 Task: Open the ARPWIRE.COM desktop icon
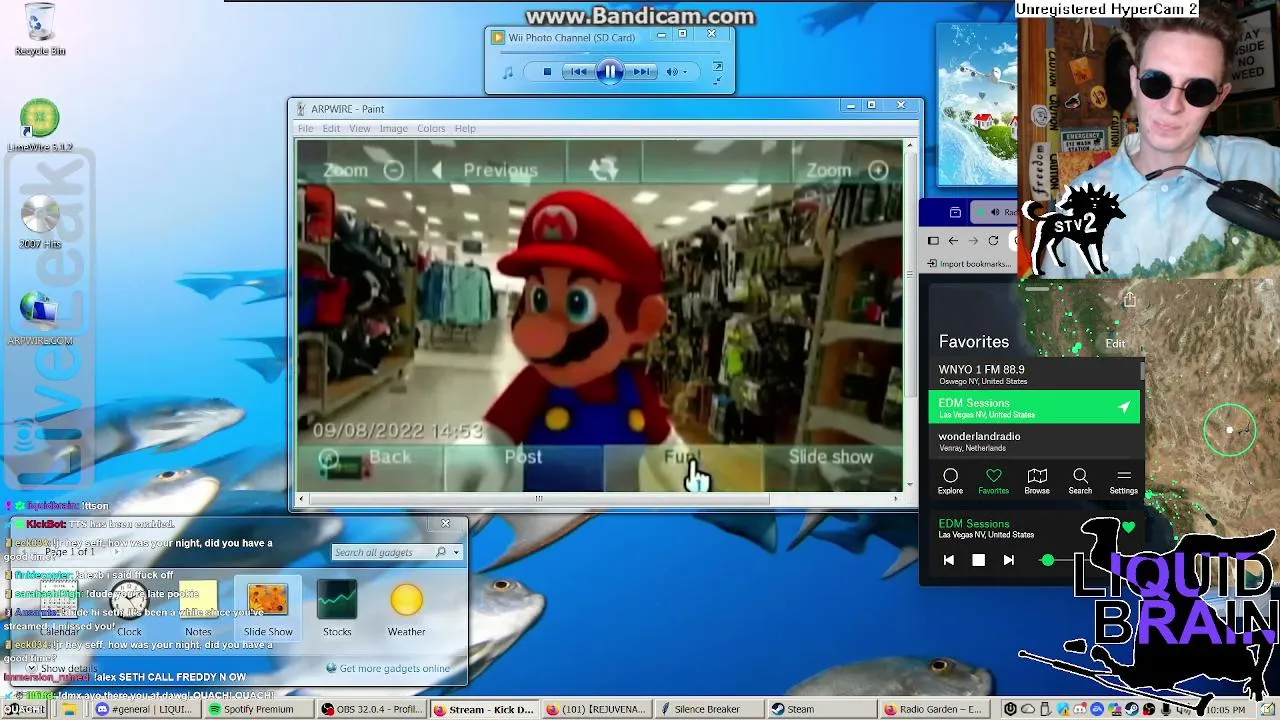[40, 320]
